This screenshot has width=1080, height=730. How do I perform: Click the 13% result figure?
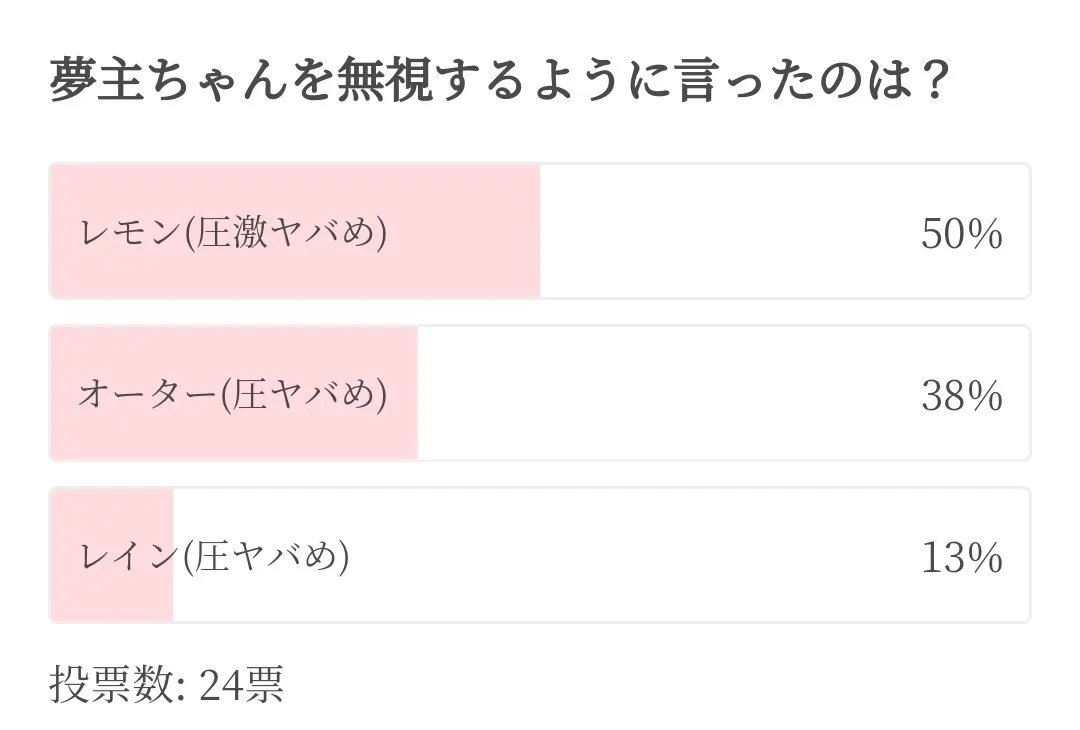(x=961, y=557)
